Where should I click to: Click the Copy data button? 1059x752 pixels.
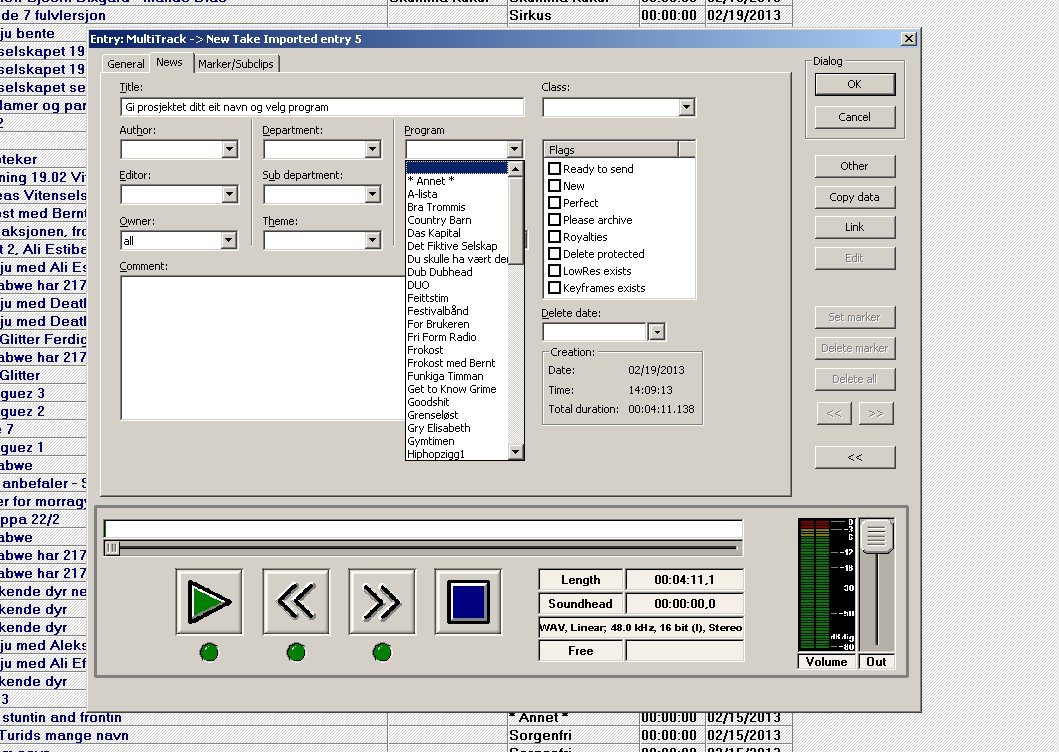(x=855, y=197)
